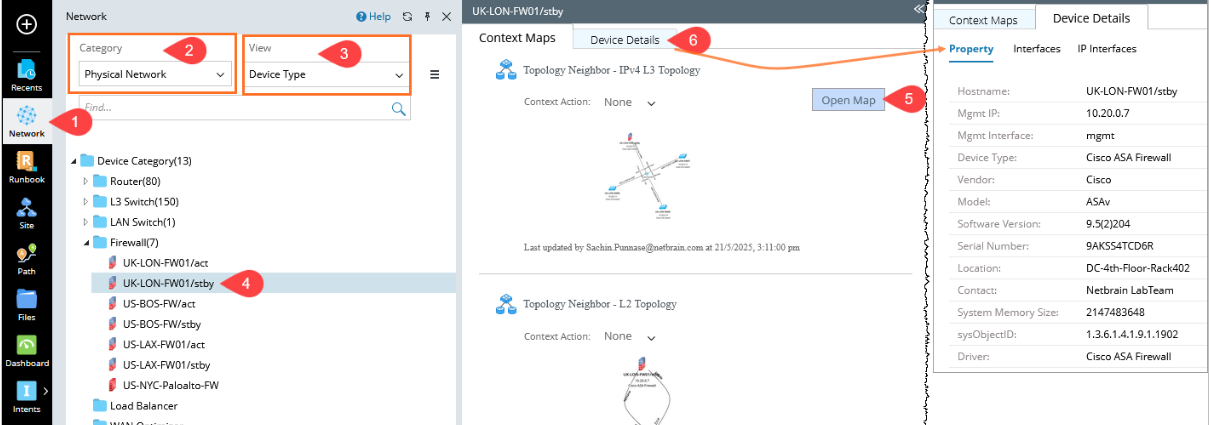Click the L2 Topology neighbor icon
Screen dimensions: 1211x425
click(506, 304)
